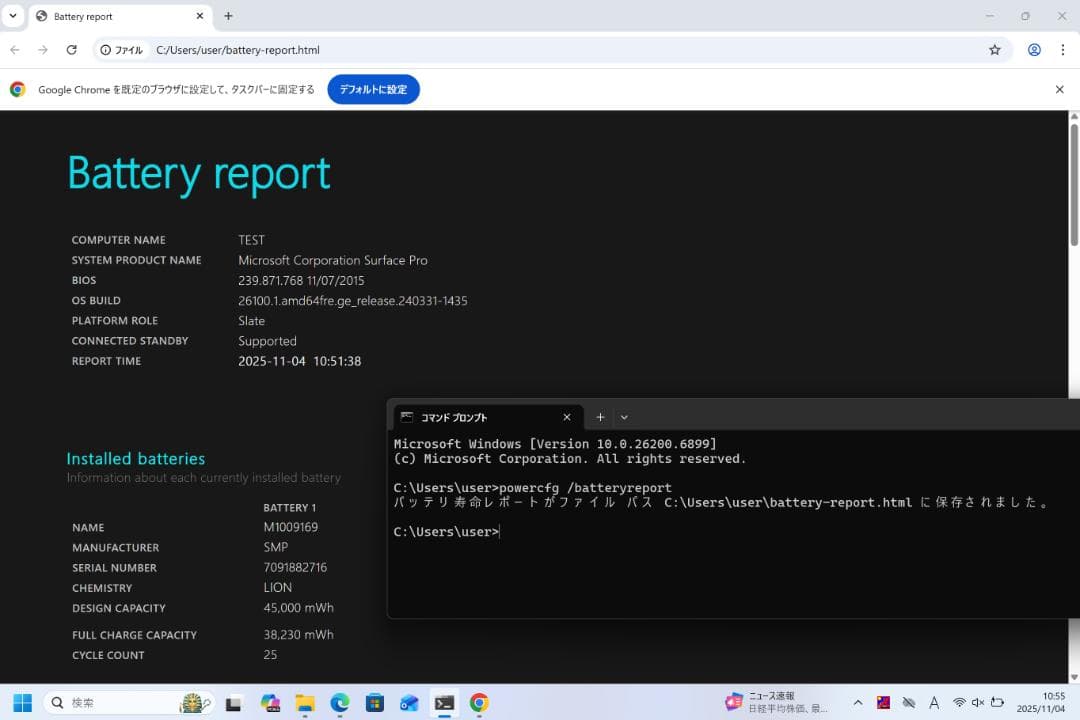
Task: Open Wi-Fi settings from the system tray
Action: tap(960, 702)
